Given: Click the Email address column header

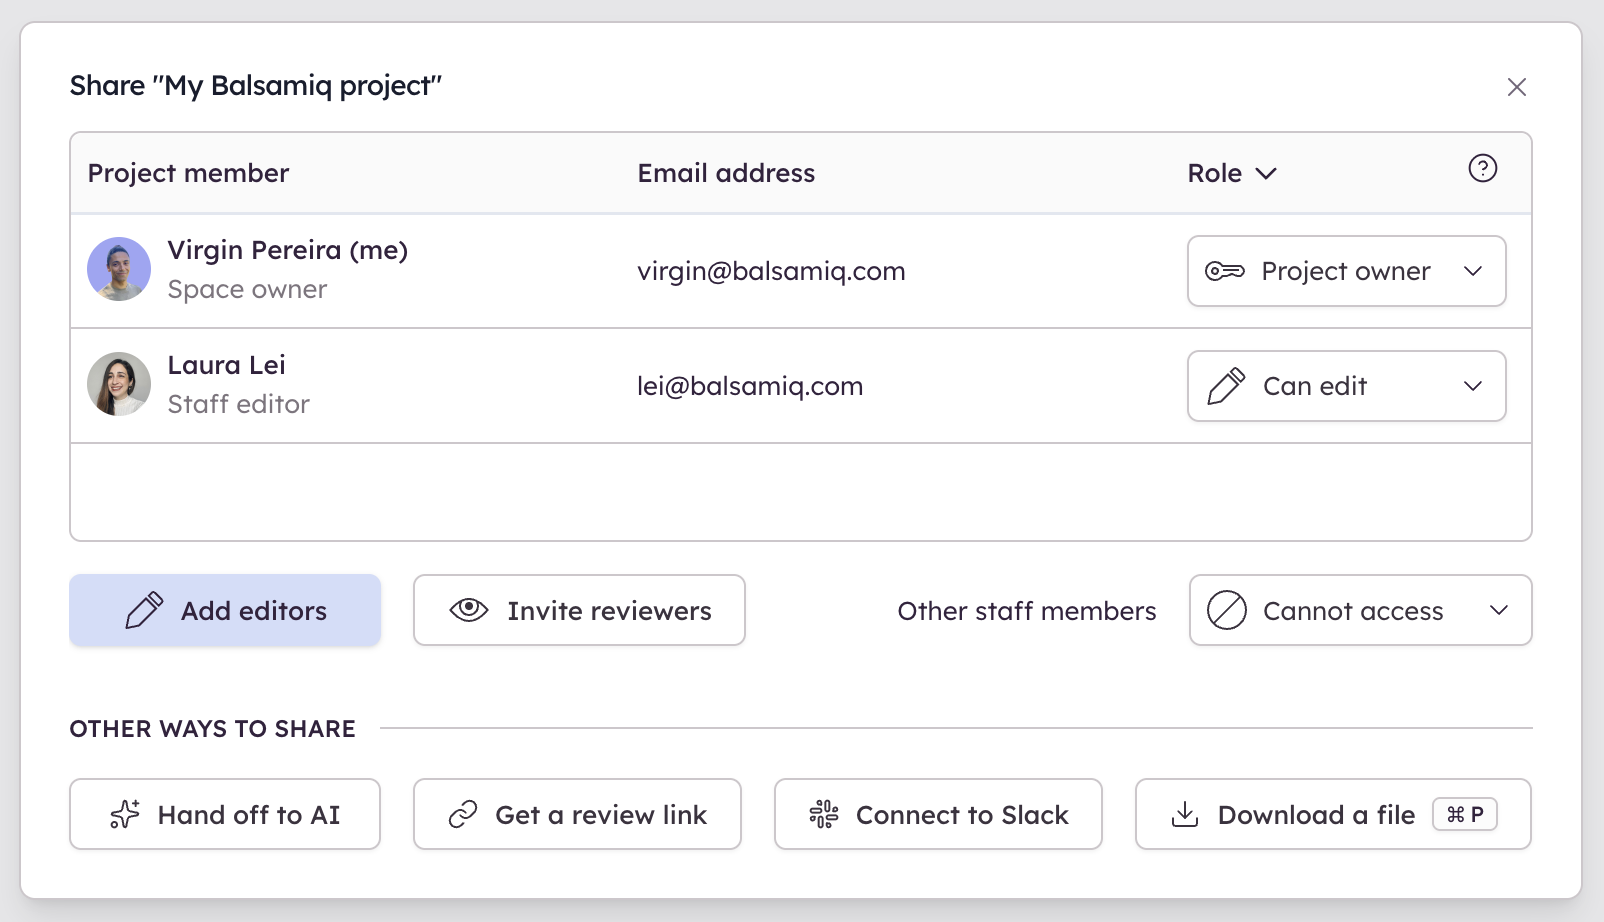Looking at the screenshot, I should [x=726, y=173].
